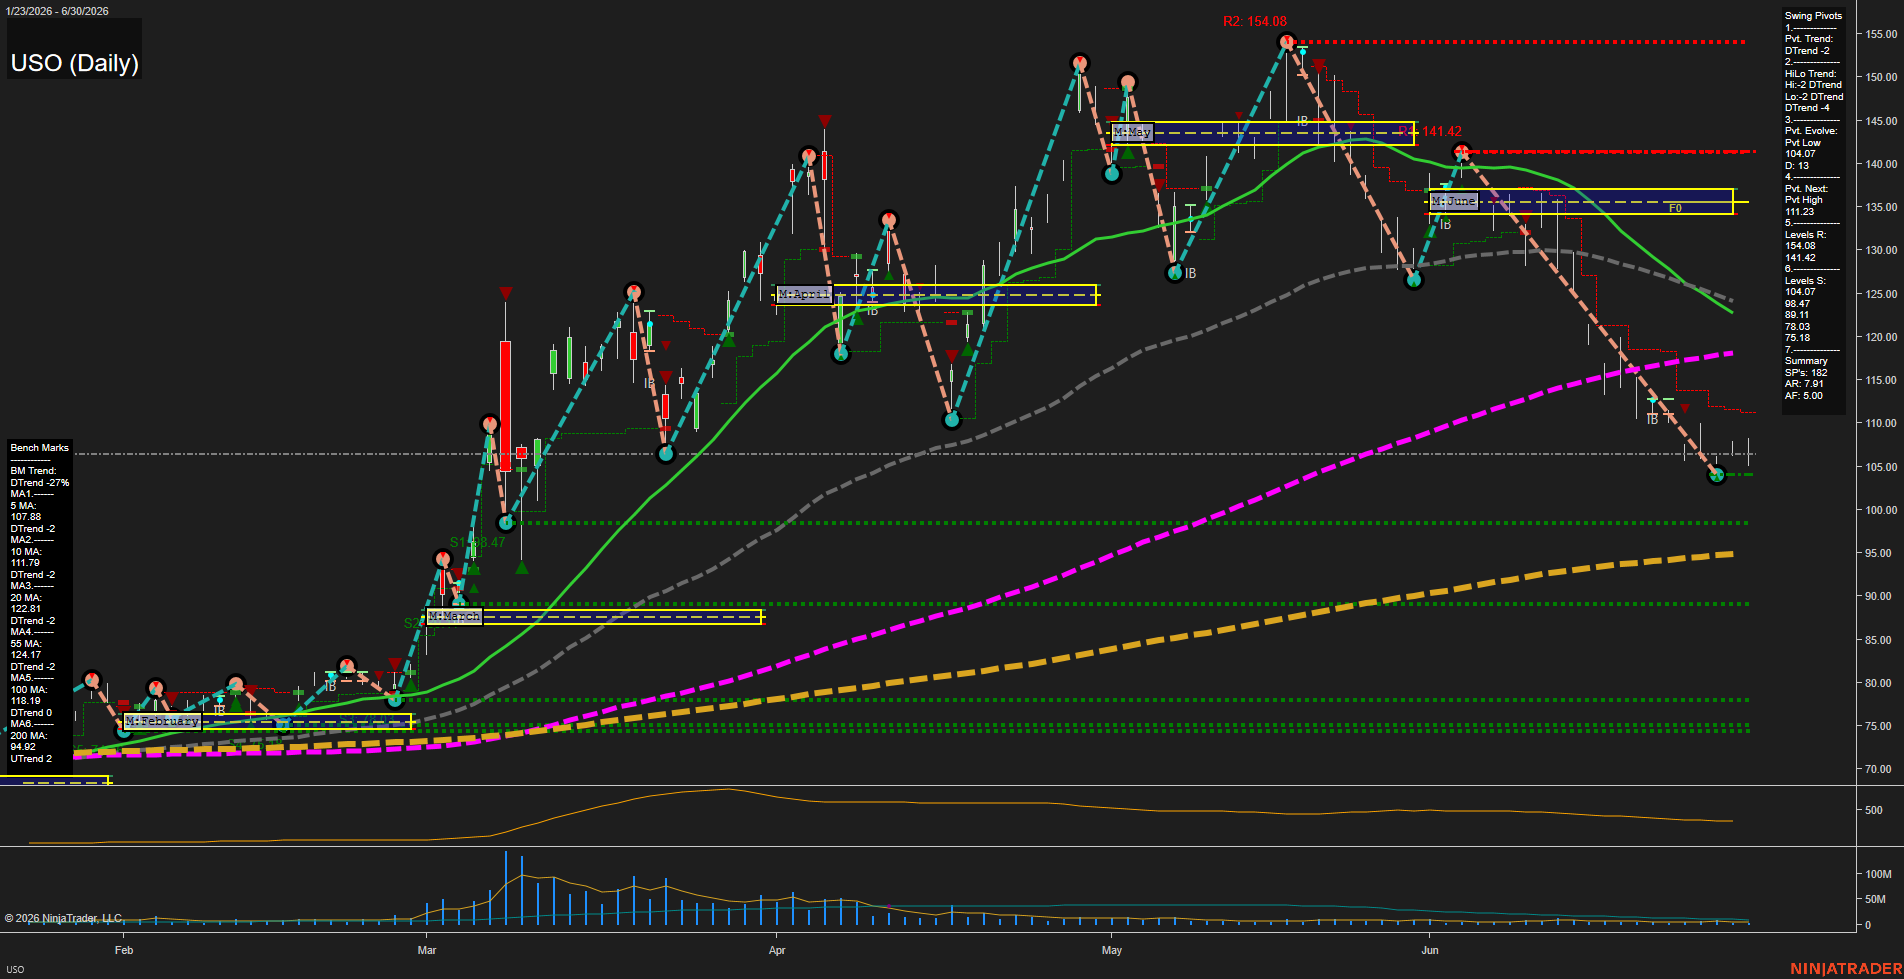Click the Feb date axis label

124,950
